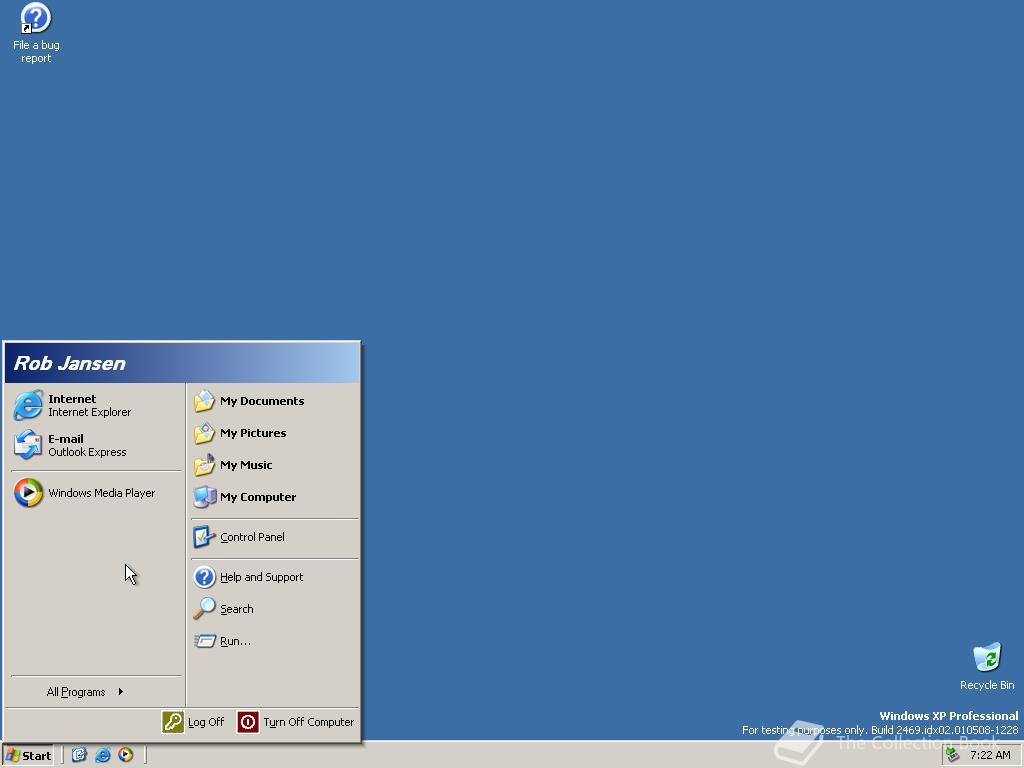Click the Search magnifying glass icon
Image resolution: width=1024 pixels, height=768 pixels.
[204, 609]
